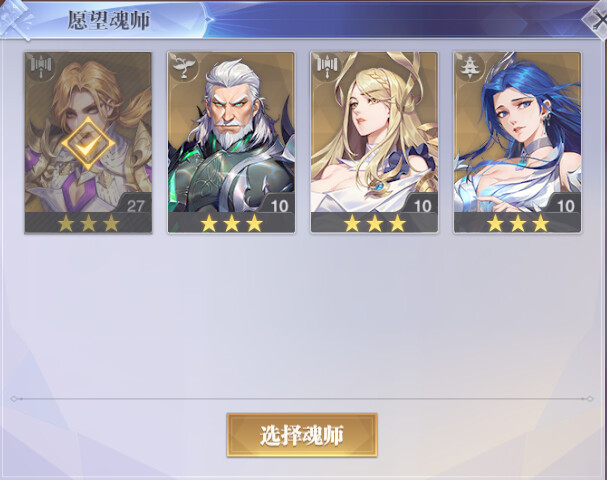This screenshot has height=480, width=607.
Task: Click the level 27 badge on first card
Action: click(x=135, y=205)
